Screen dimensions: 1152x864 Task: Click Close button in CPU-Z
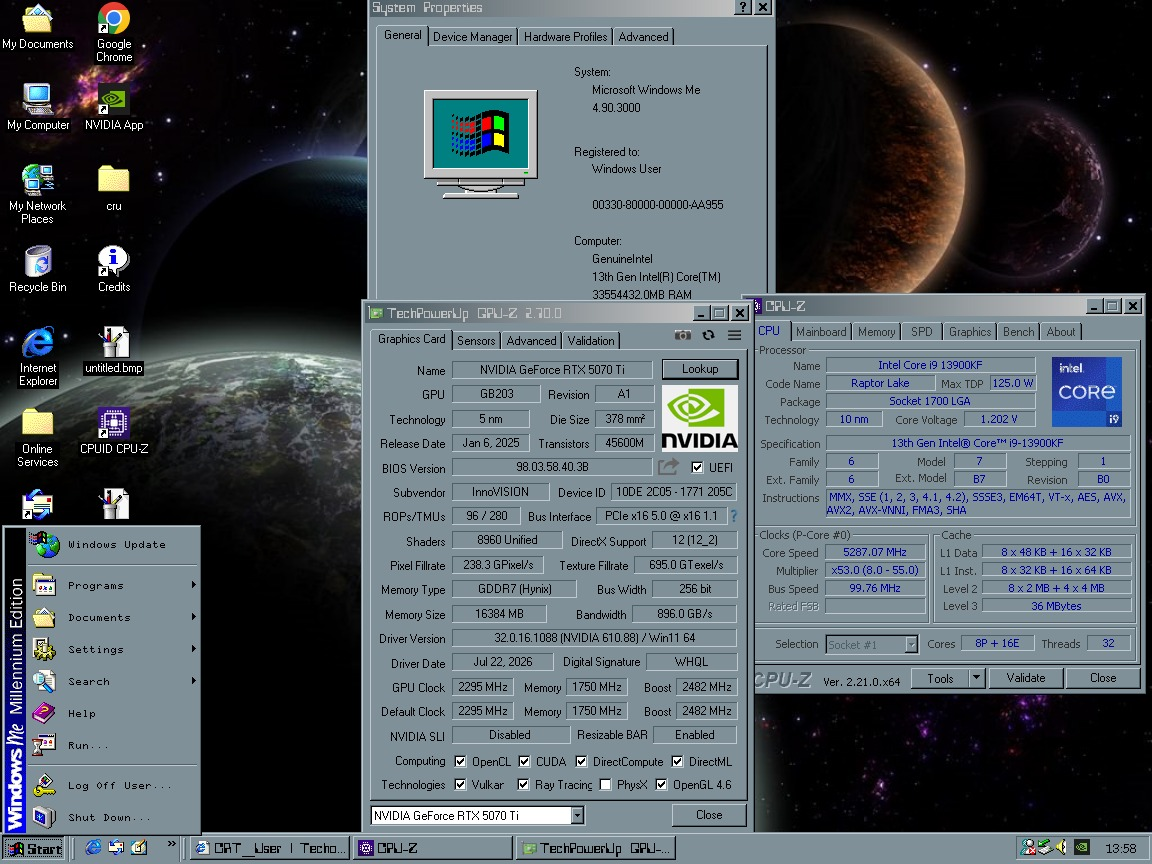pyautogui.click(x=1103, y=678)
